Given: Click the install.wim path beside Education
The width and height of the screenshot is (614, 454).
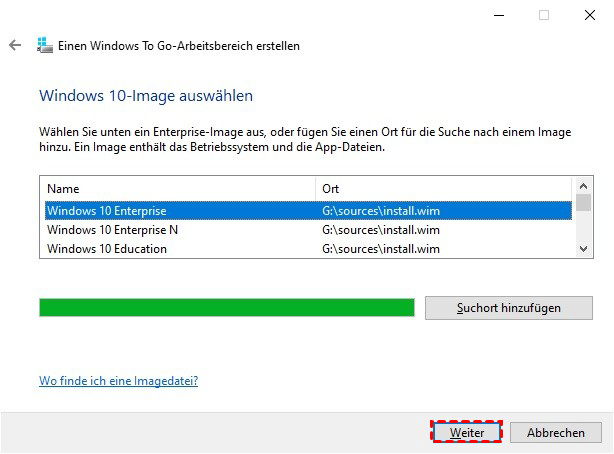Looking at the screenshot, I should (x=381, y=249).
